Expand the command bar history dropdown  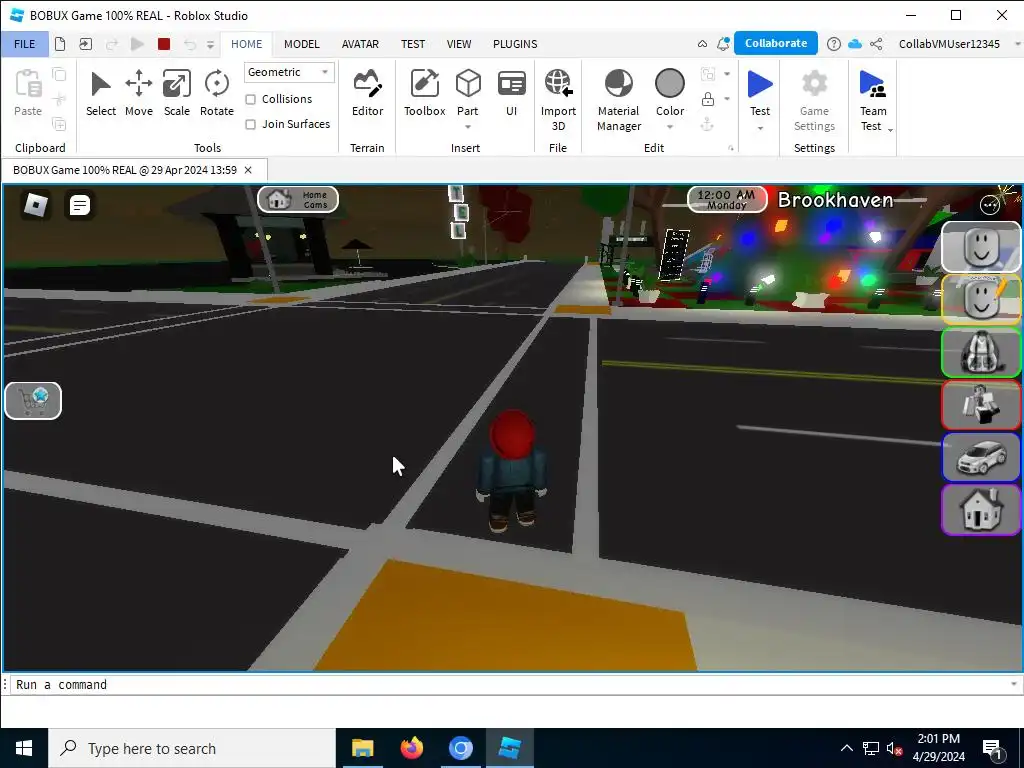click(1014, 684)
